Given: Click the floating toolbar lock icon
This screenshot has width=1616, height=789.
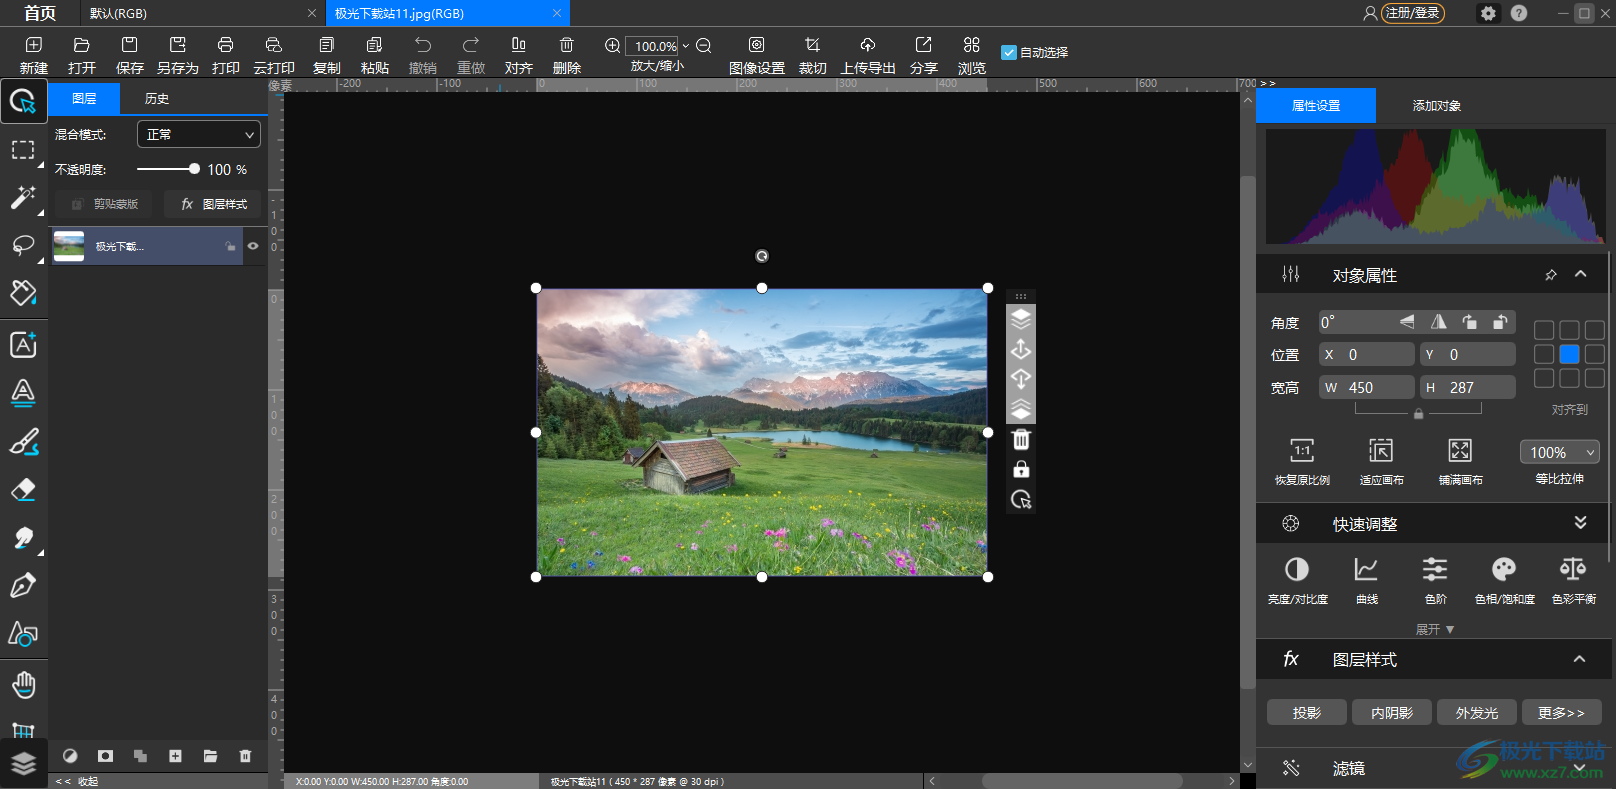Looking at the screenshot, I should (1021, 469).
